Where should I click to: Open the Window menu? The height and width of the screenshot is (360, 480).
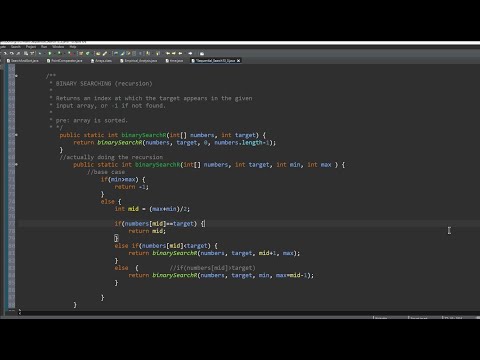(58, 47)
